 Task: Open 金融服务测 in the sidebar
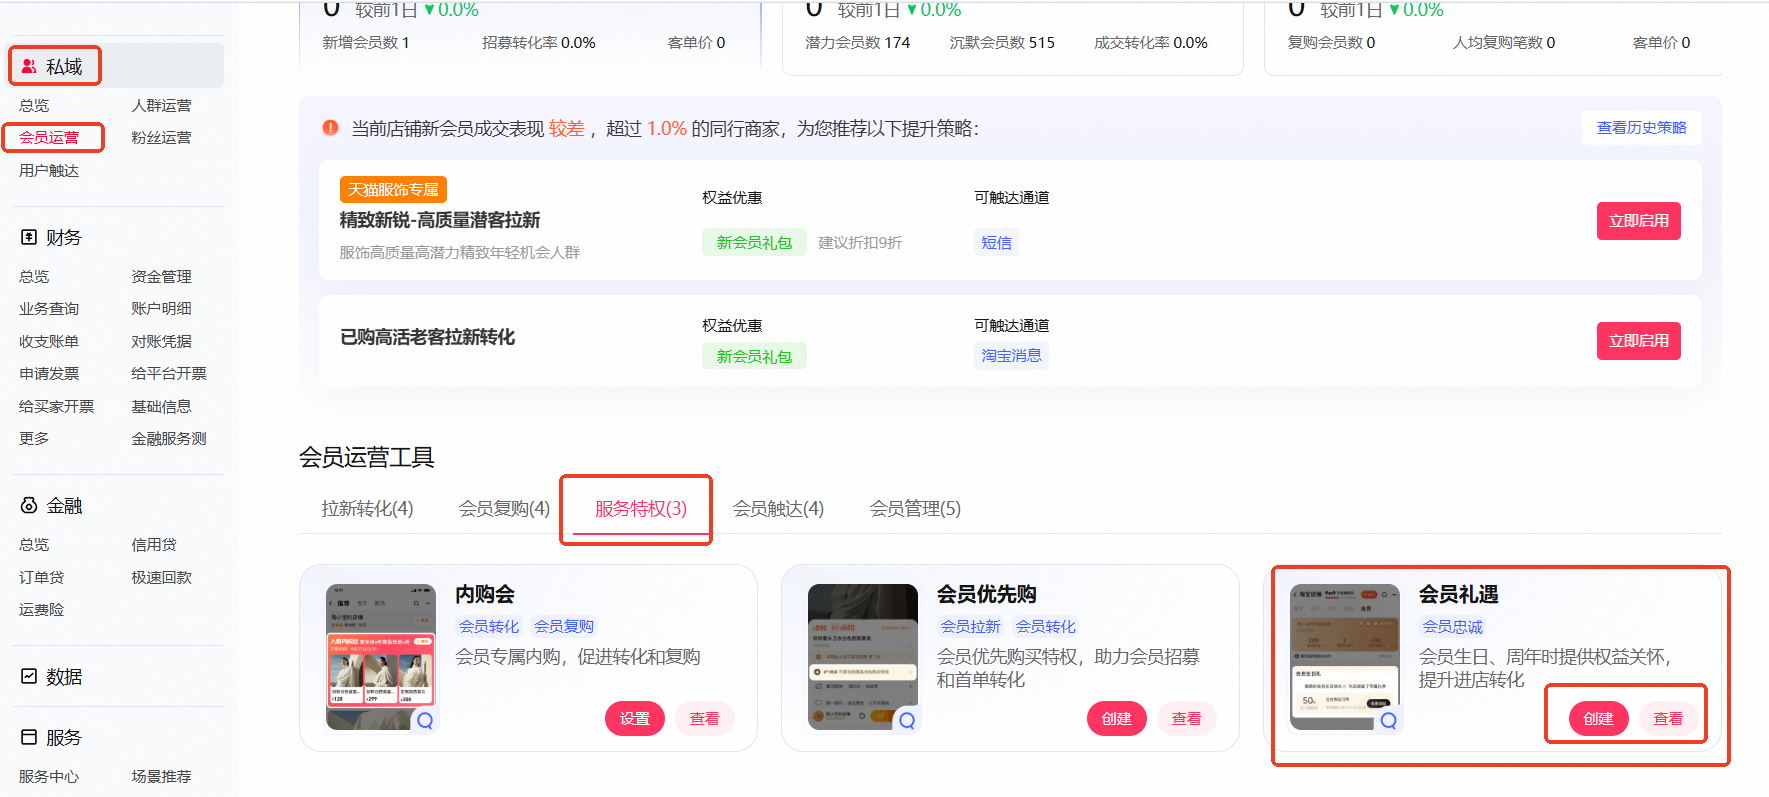click(x=169, y=439)
